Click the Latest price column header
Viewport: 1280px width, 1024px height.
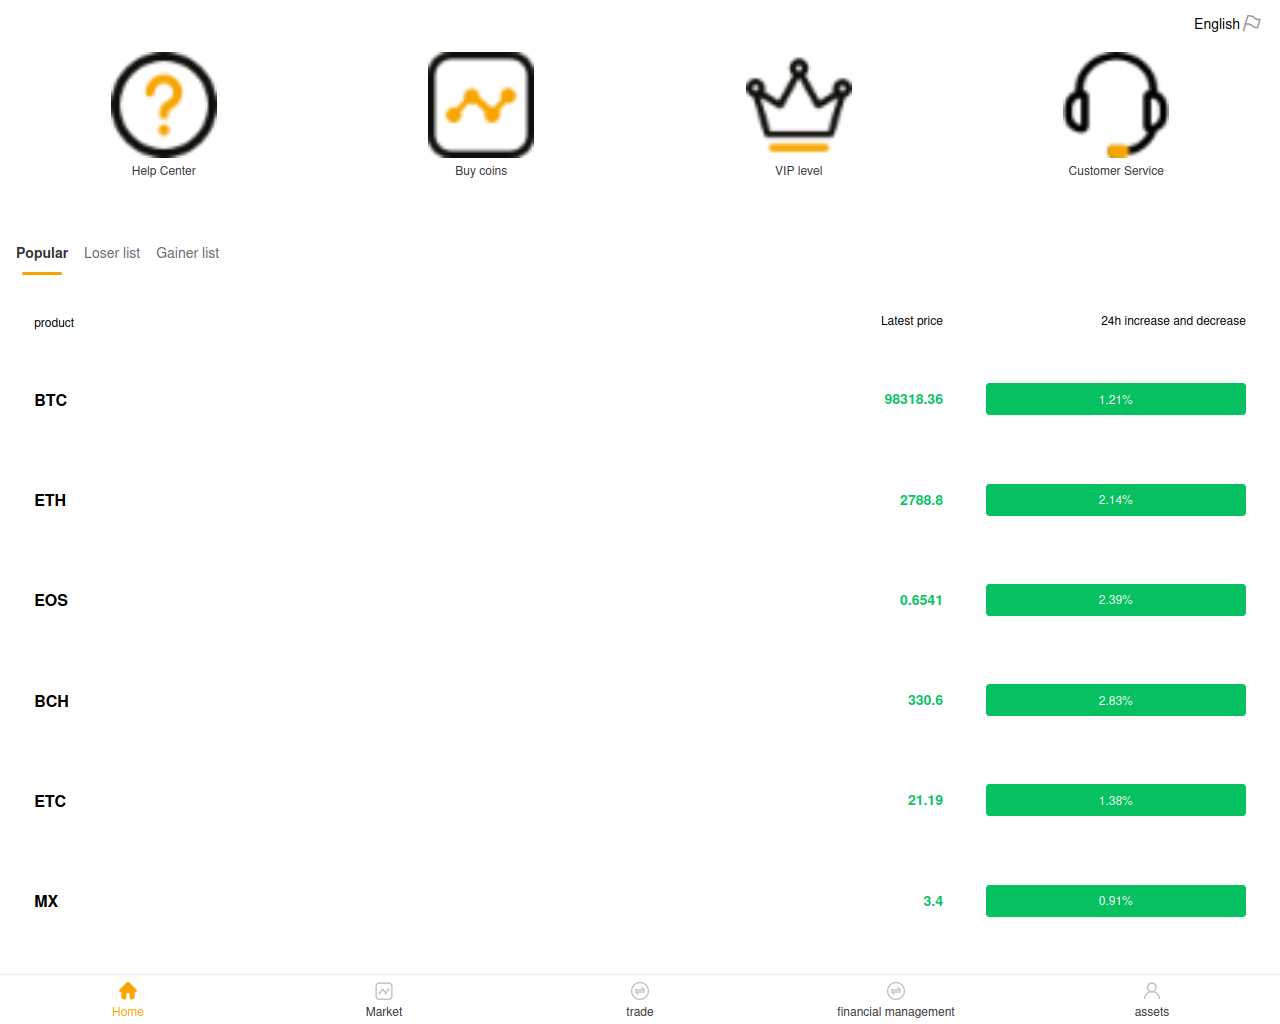click(x=912, y=321)
